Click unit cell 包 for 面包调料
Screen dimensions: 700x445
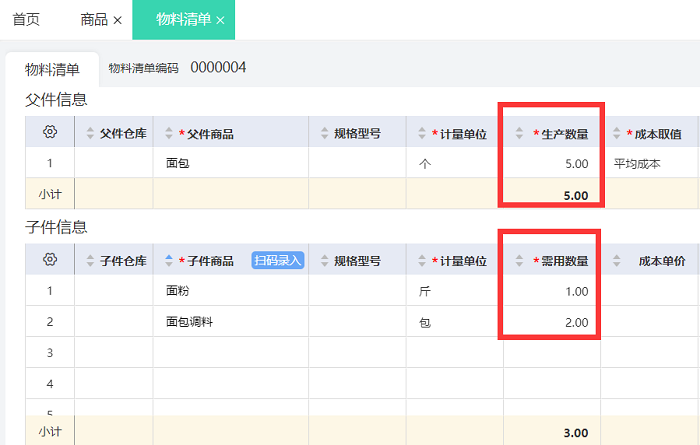pos(454,321)
